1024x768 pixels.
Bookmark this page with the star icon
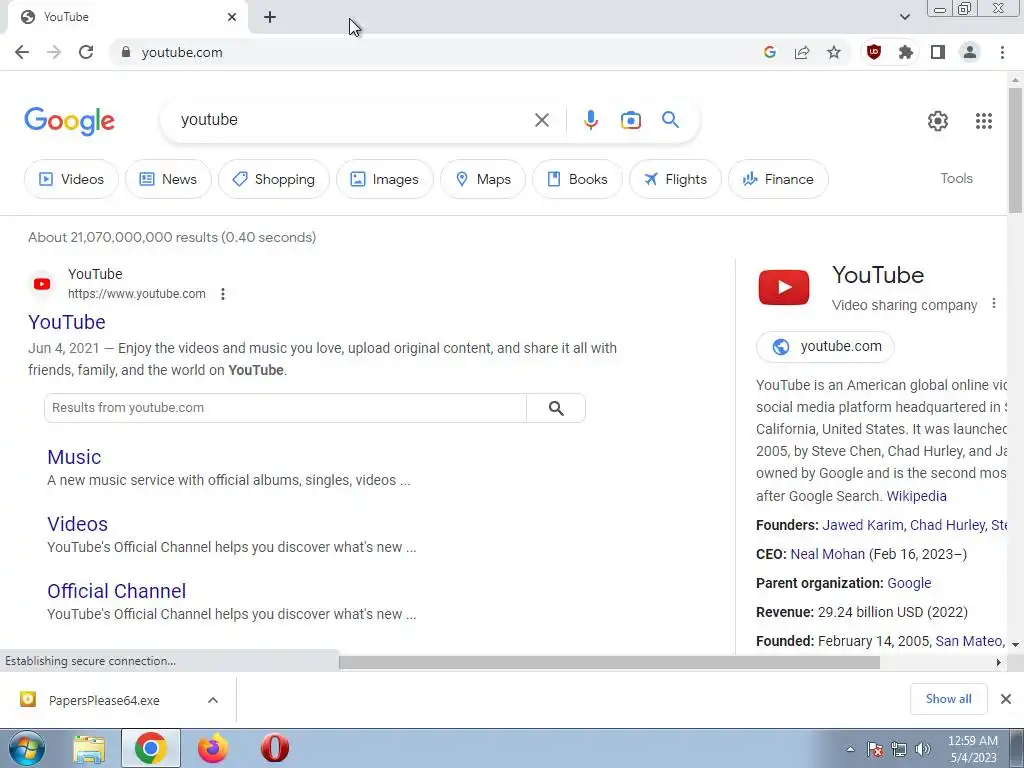pos(834,52)
